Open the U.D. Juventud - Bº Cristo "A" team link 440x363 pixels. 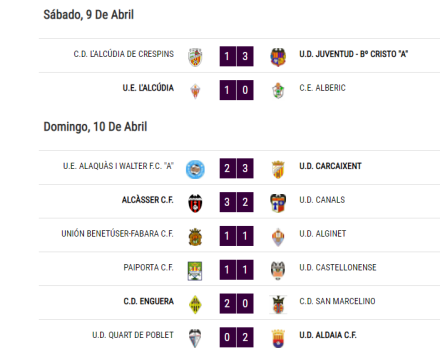click(x=354, y=54)
